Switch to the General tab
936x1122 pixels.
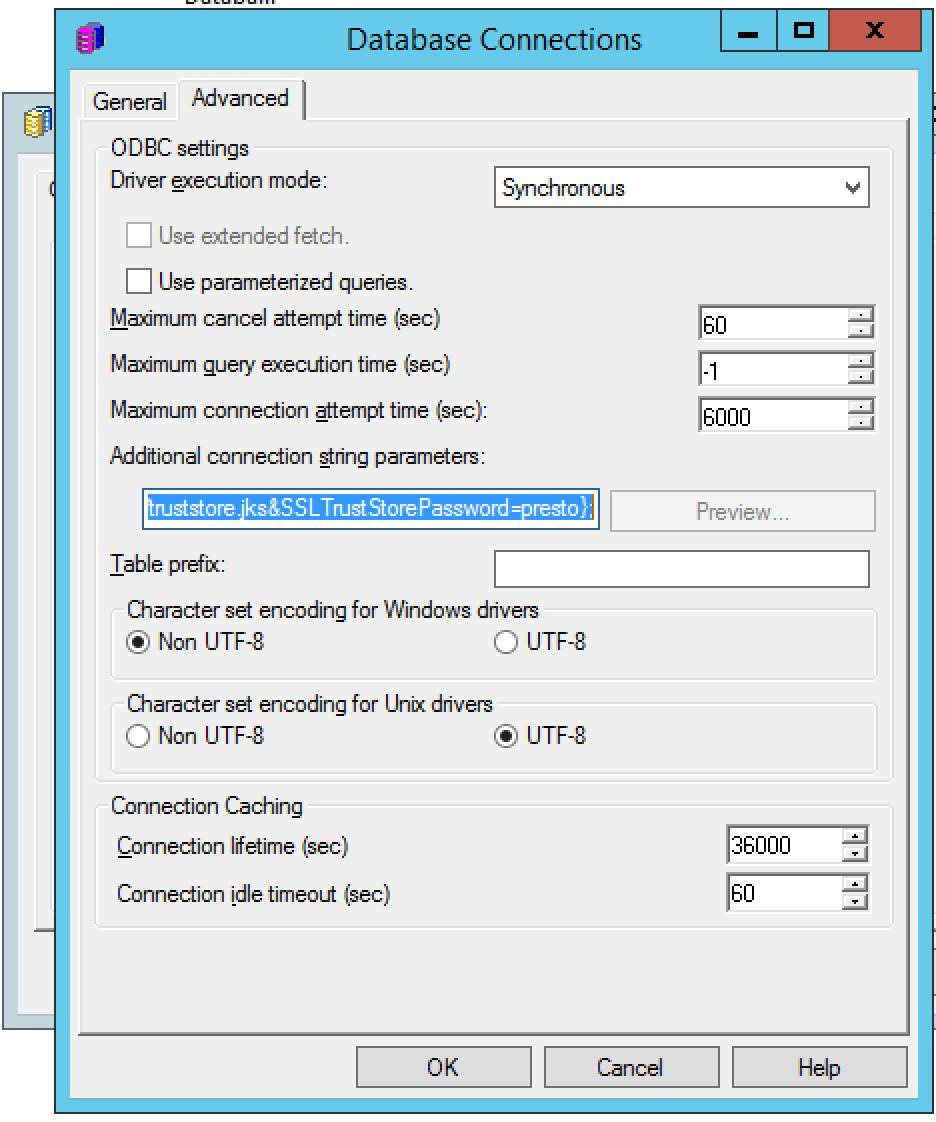[129, 102]
